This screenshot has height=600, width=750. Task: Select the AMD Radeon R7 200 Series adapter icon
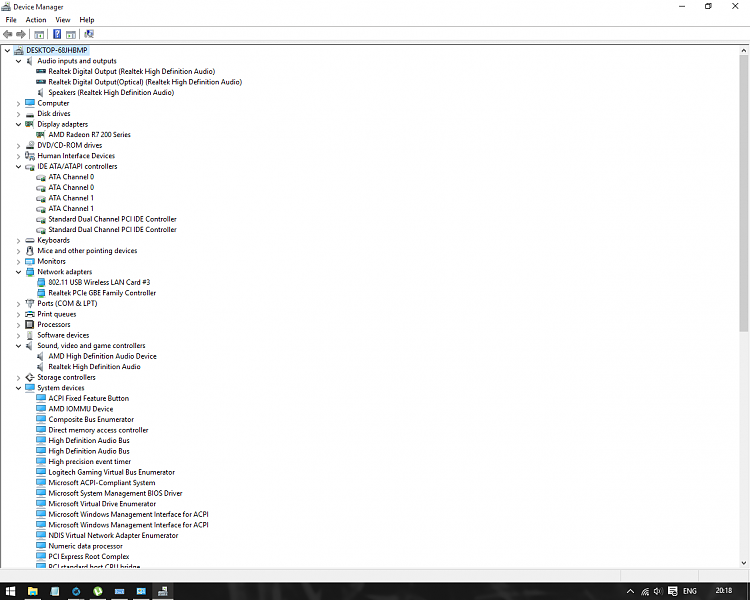(41, 135)
